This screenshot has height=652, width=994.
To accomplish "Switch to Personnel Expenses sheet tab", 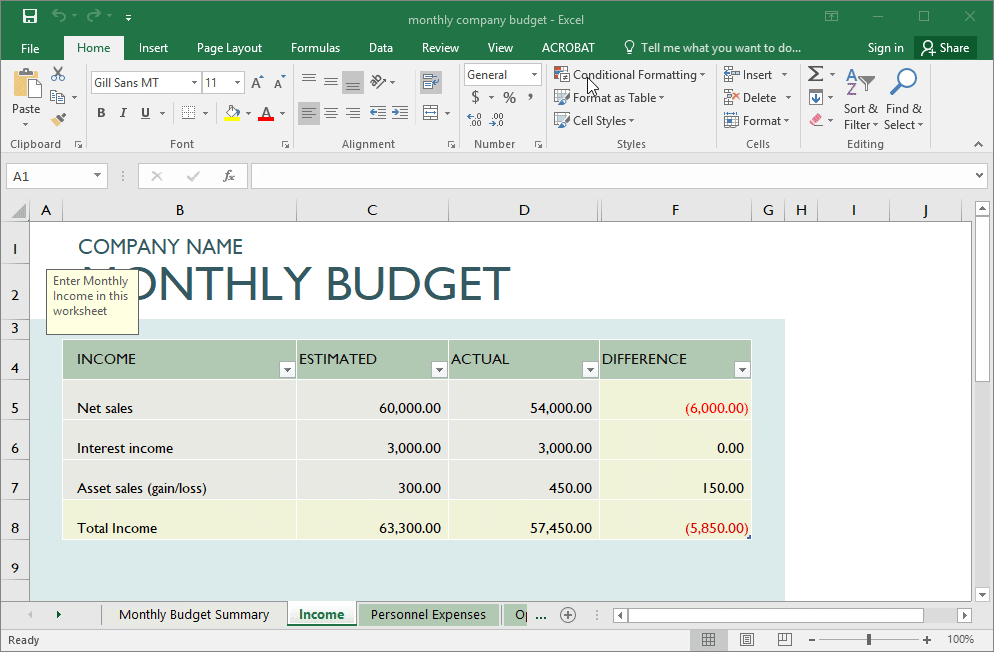I will click(428, 615).
